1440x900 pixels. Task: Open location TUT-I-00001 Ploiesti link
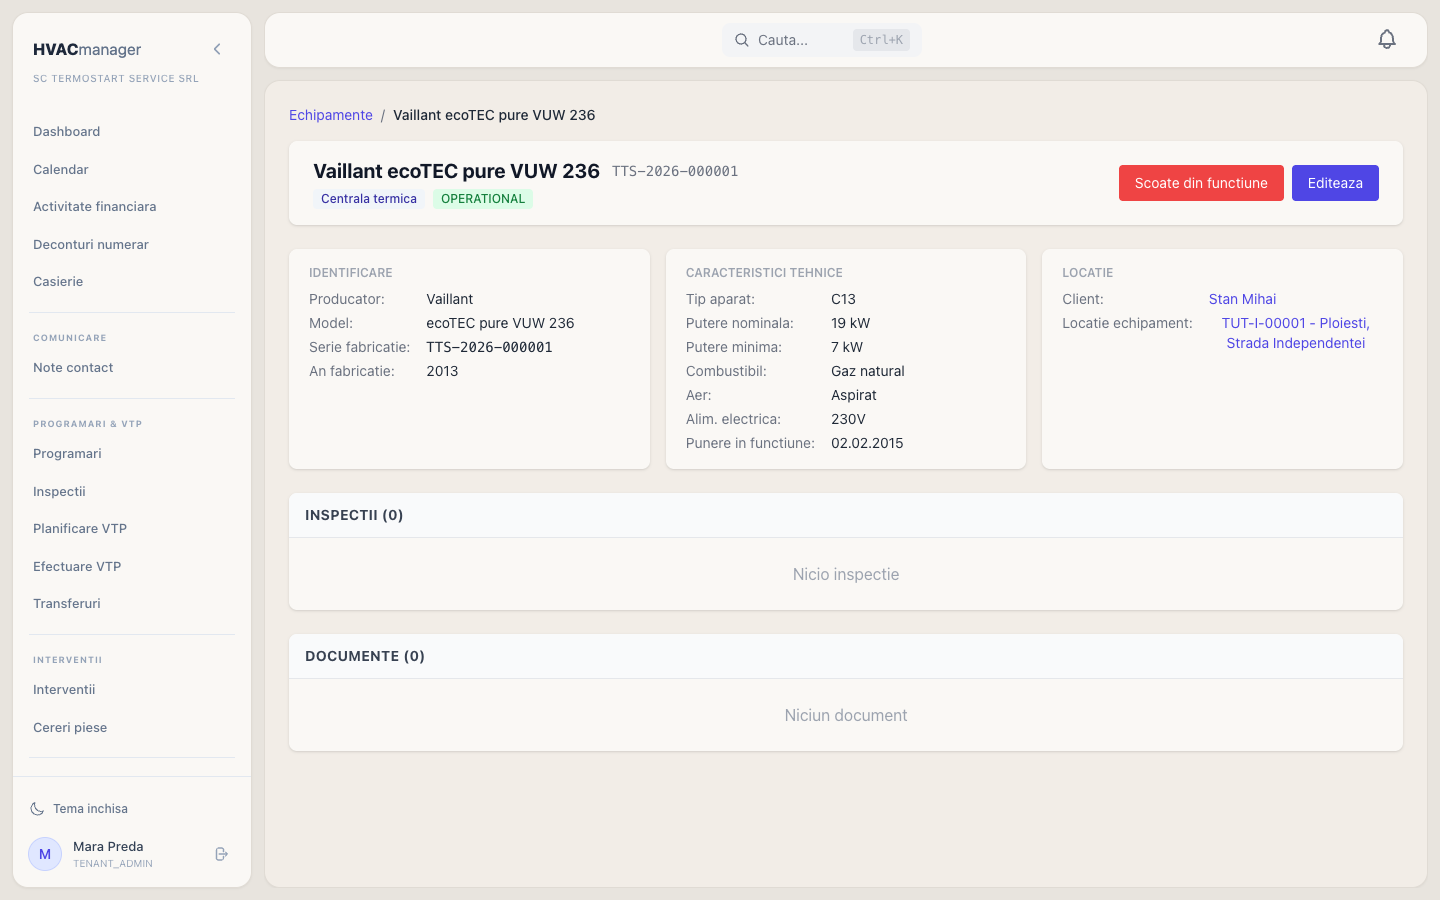pyautogui.click(x=1296, y=333)
